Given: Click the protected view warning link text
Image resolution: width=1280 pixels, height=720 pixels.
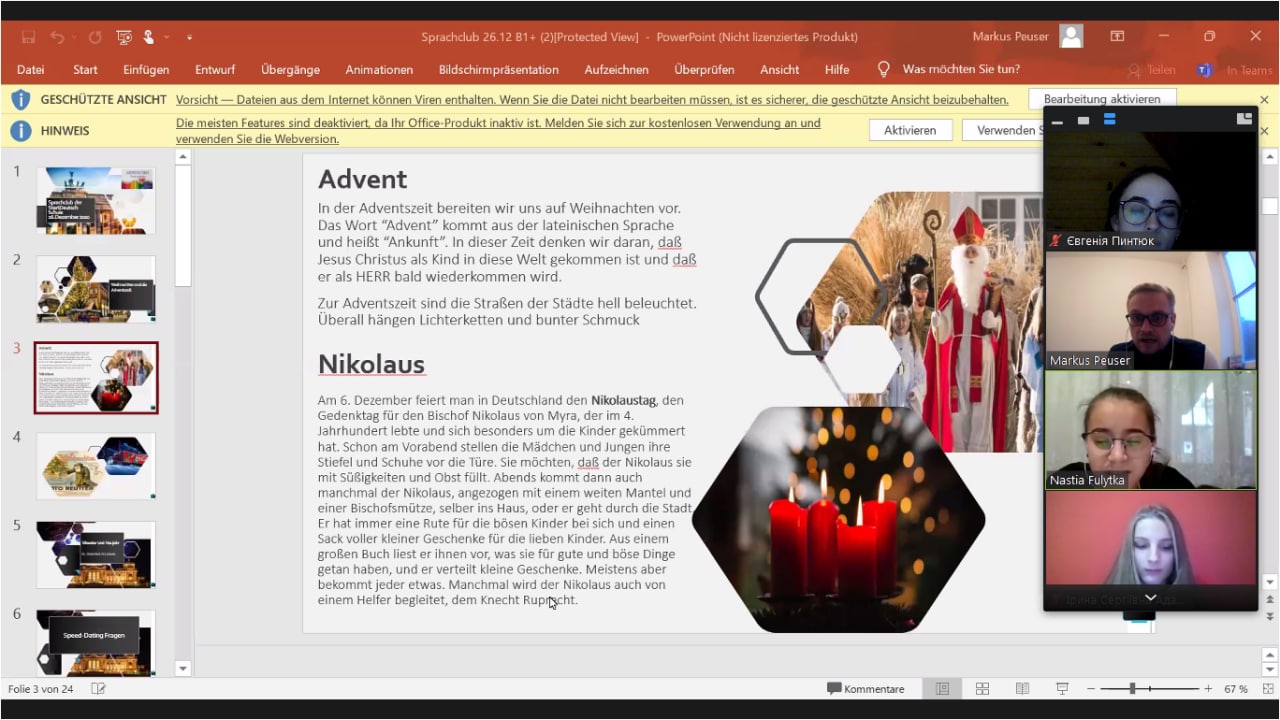Looking at the screenshot, I should (592, 100).
